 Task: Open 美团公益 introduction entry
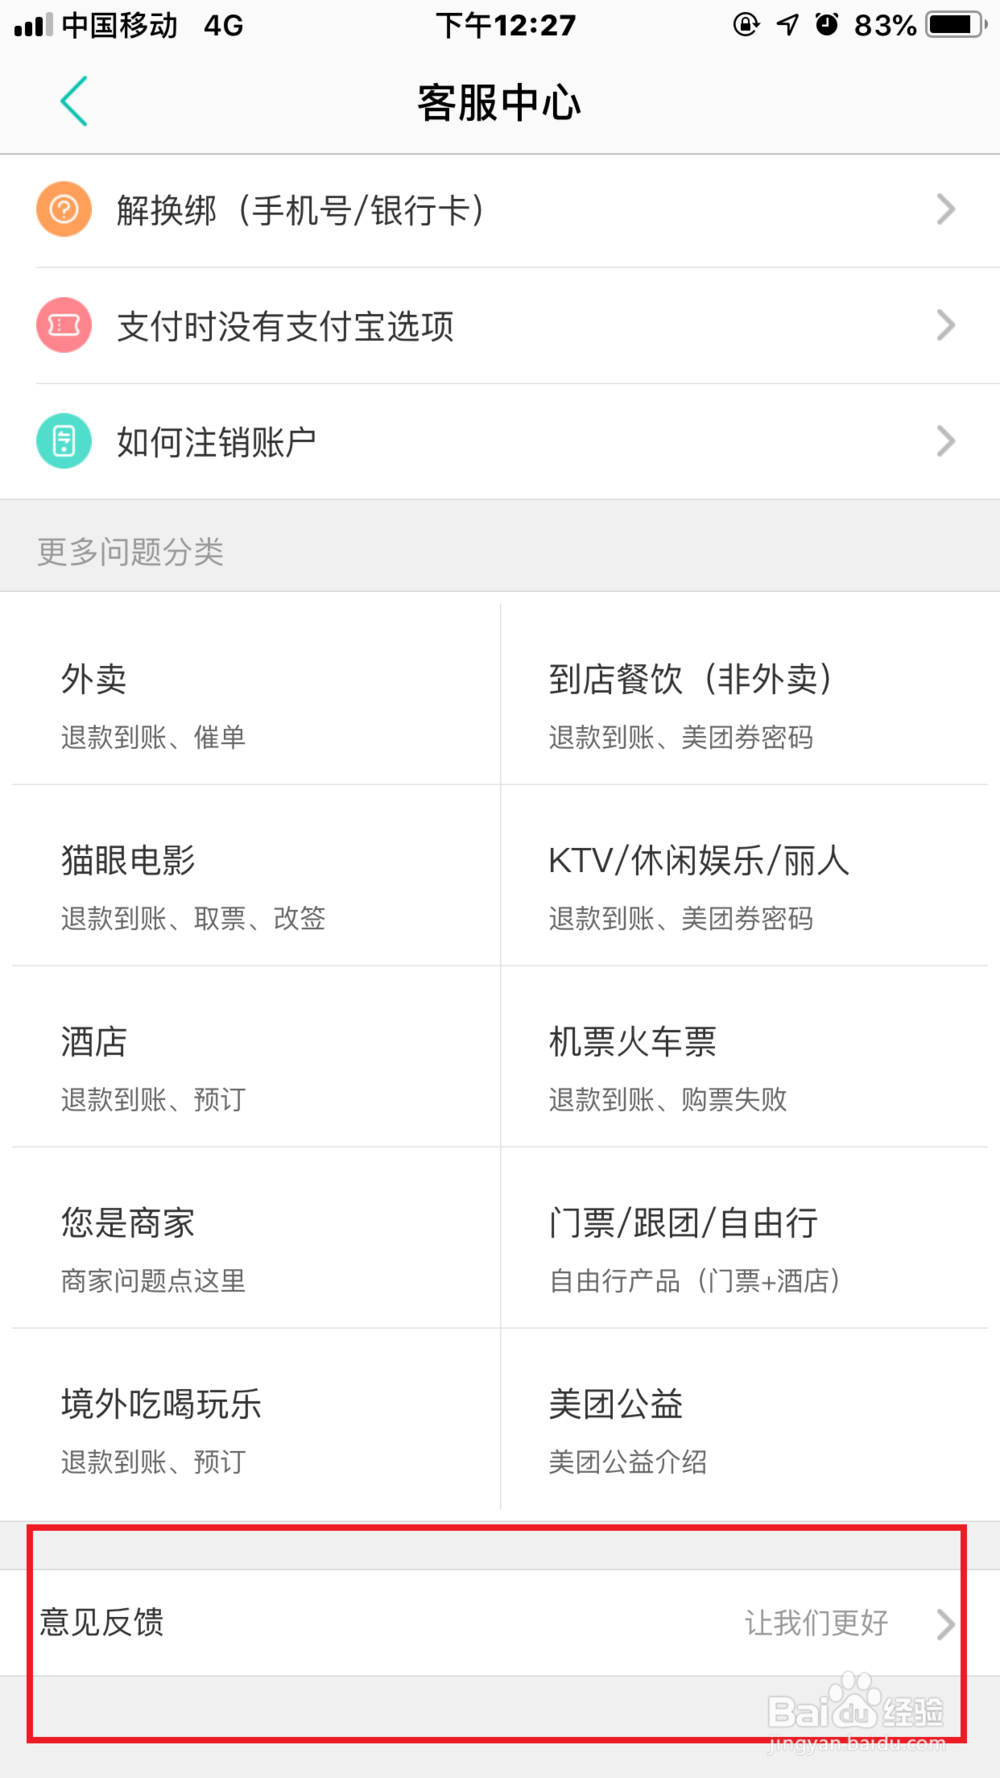click(x=744, y=1419)
